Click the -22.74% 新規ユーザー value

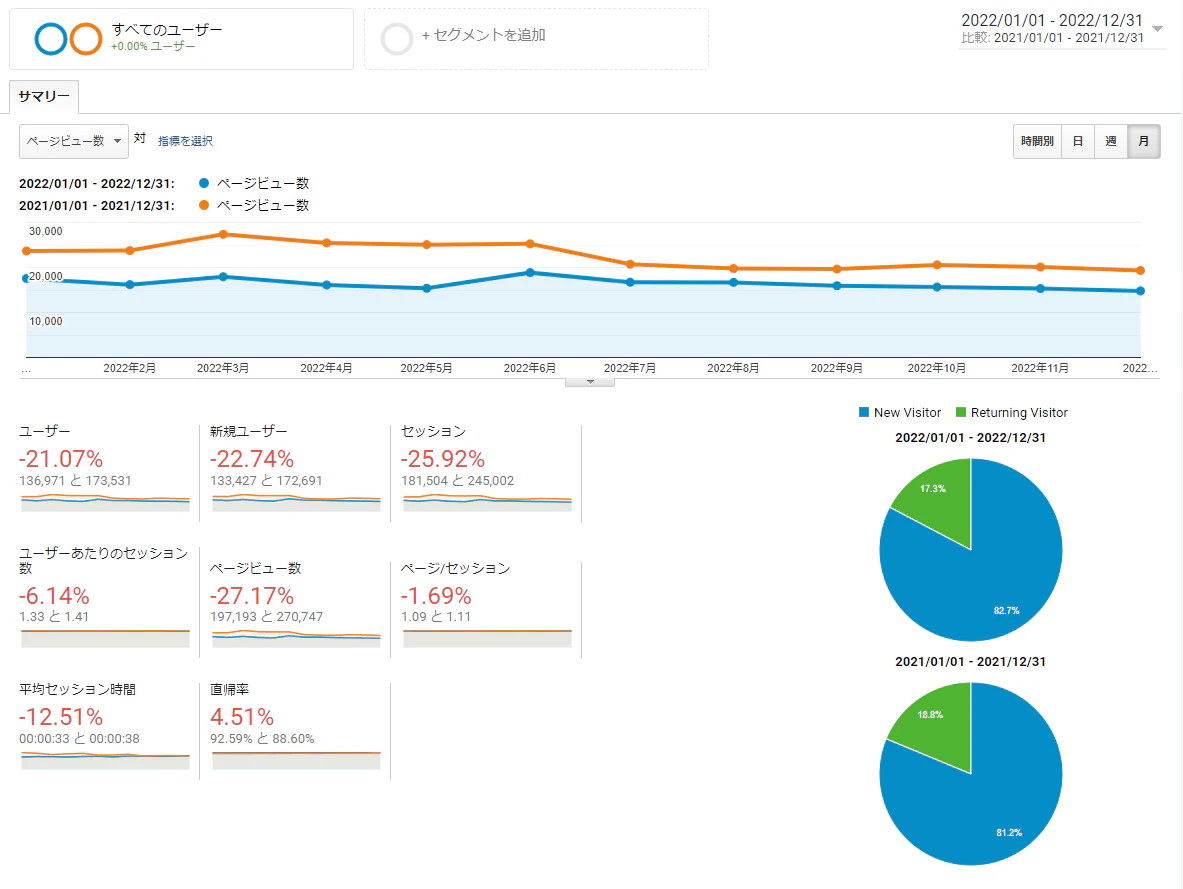252,458
